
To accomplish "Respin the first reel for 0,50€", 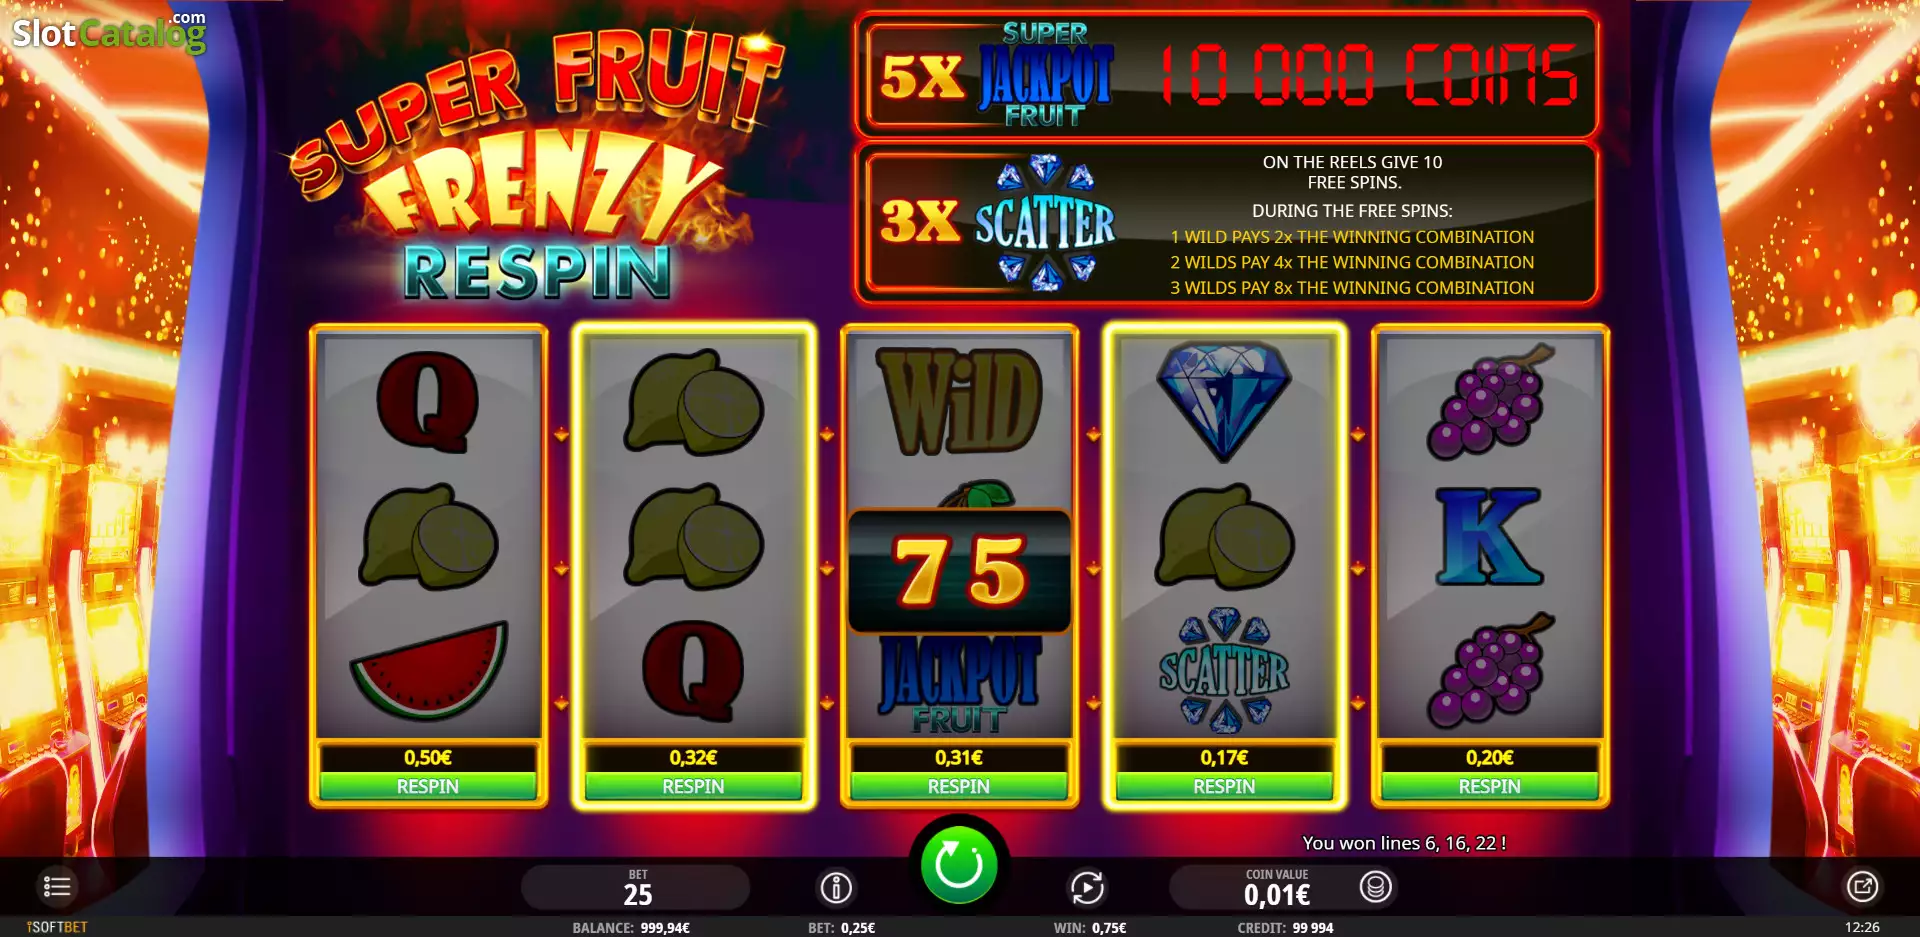I will (428, 786).
